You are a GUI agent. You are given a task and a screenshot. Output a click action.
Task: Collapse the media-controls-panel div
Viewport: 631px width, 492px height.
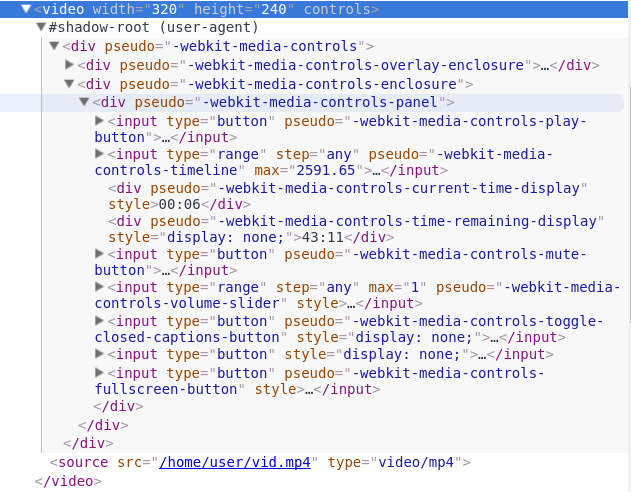[84, 102]
